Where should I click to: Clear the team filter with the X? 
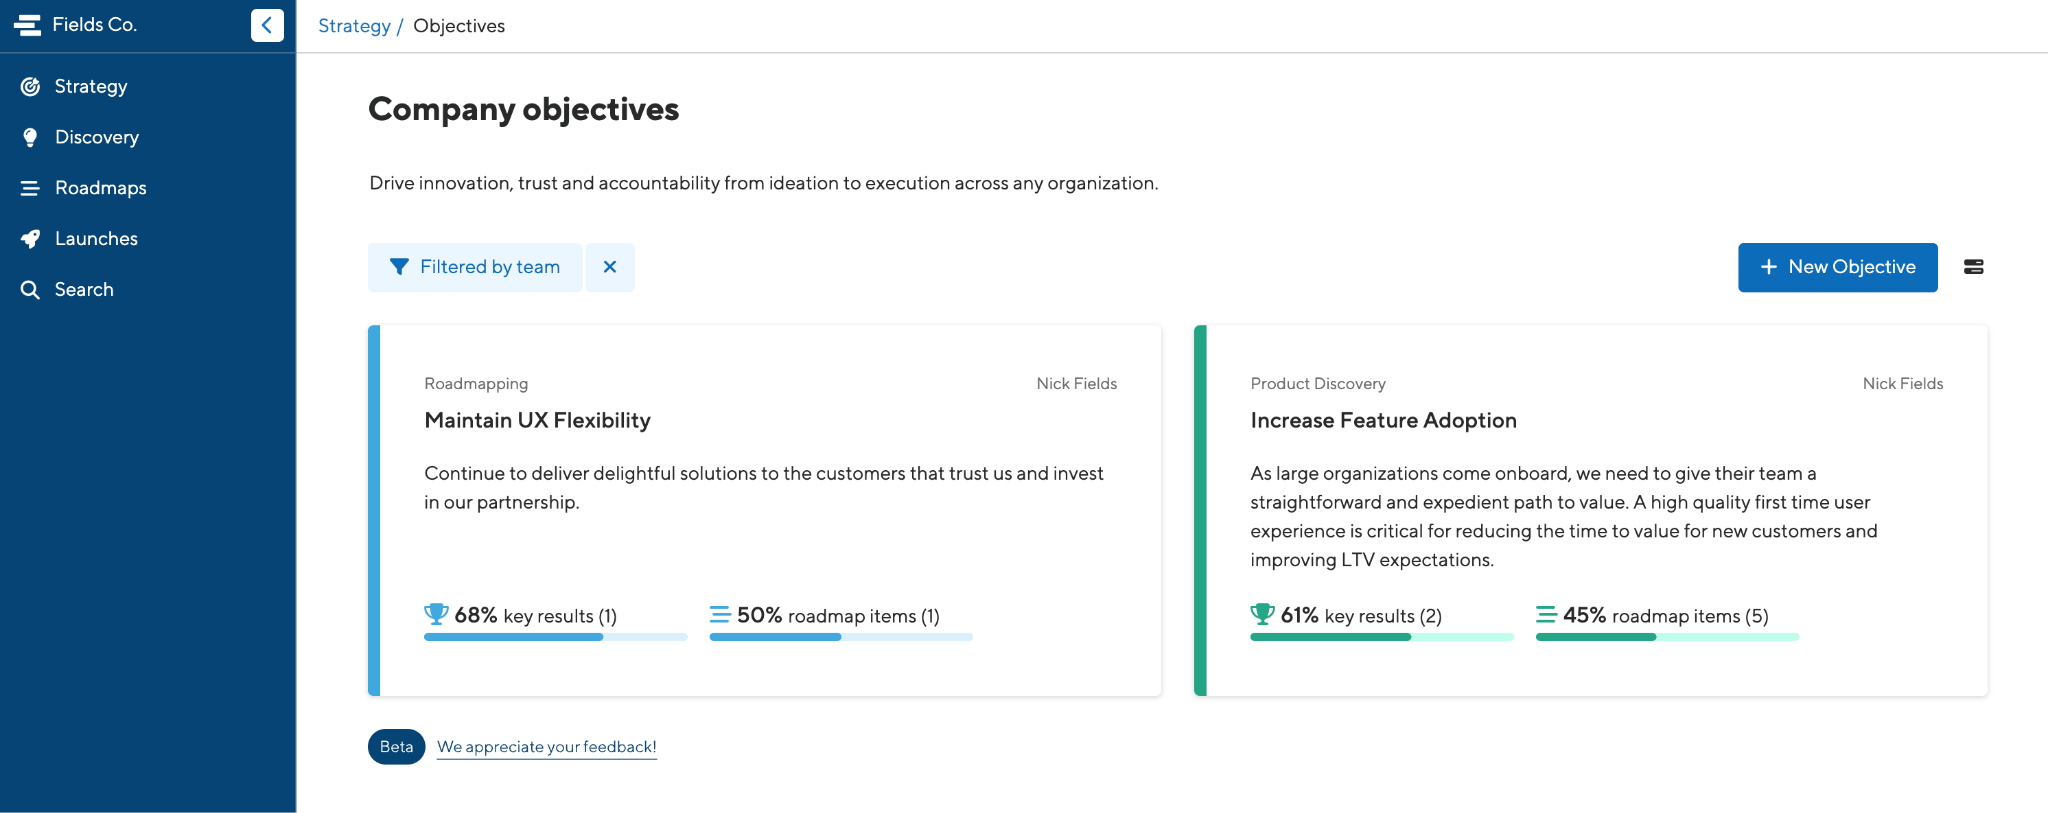(x=610, y=267)
